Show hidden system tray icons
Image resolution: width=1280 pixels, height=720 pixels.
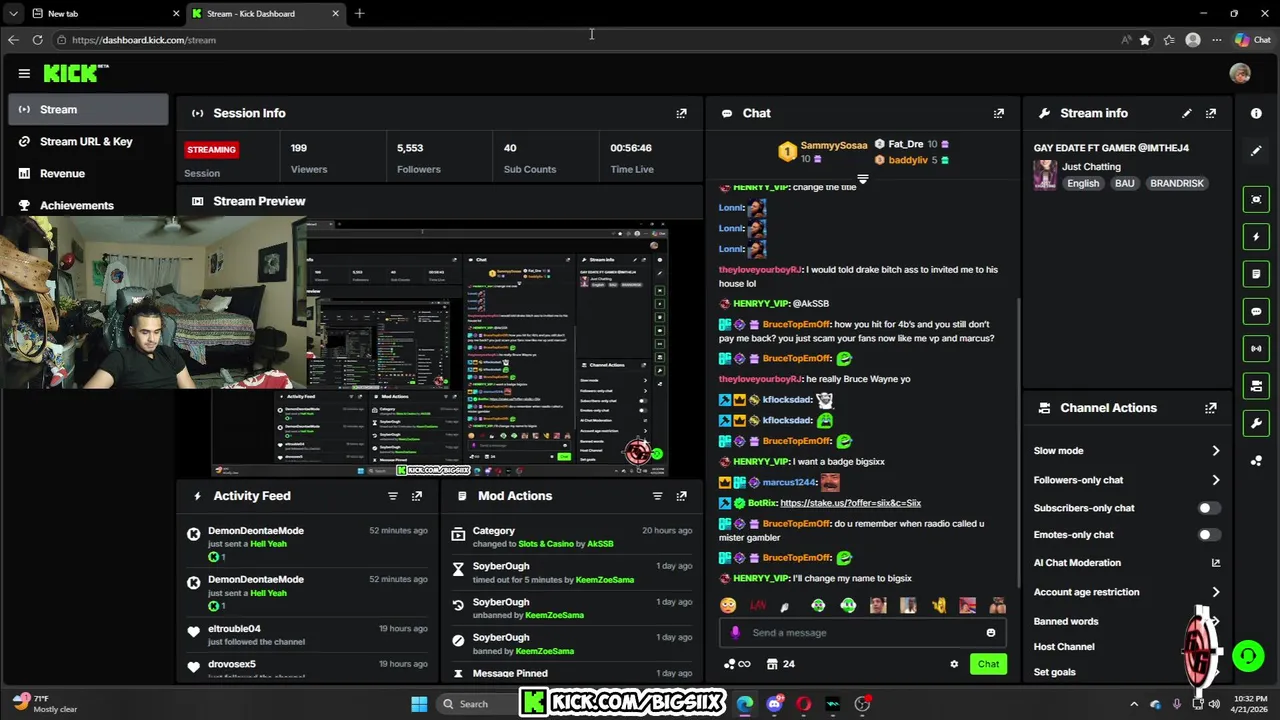tap(1133, 704)
